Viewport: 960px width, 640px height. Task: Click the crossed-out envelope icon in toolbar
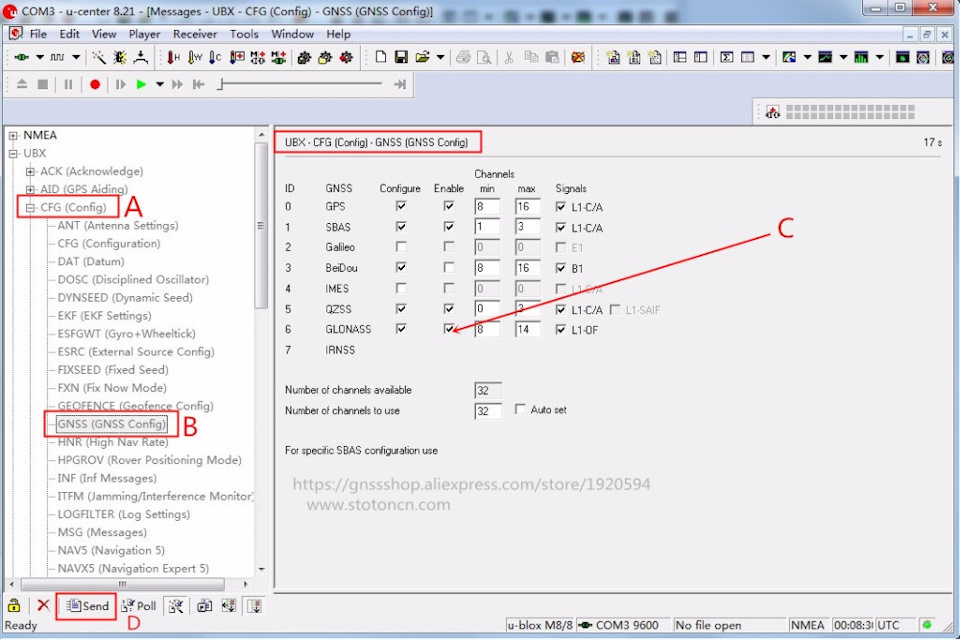click(578, 58)
